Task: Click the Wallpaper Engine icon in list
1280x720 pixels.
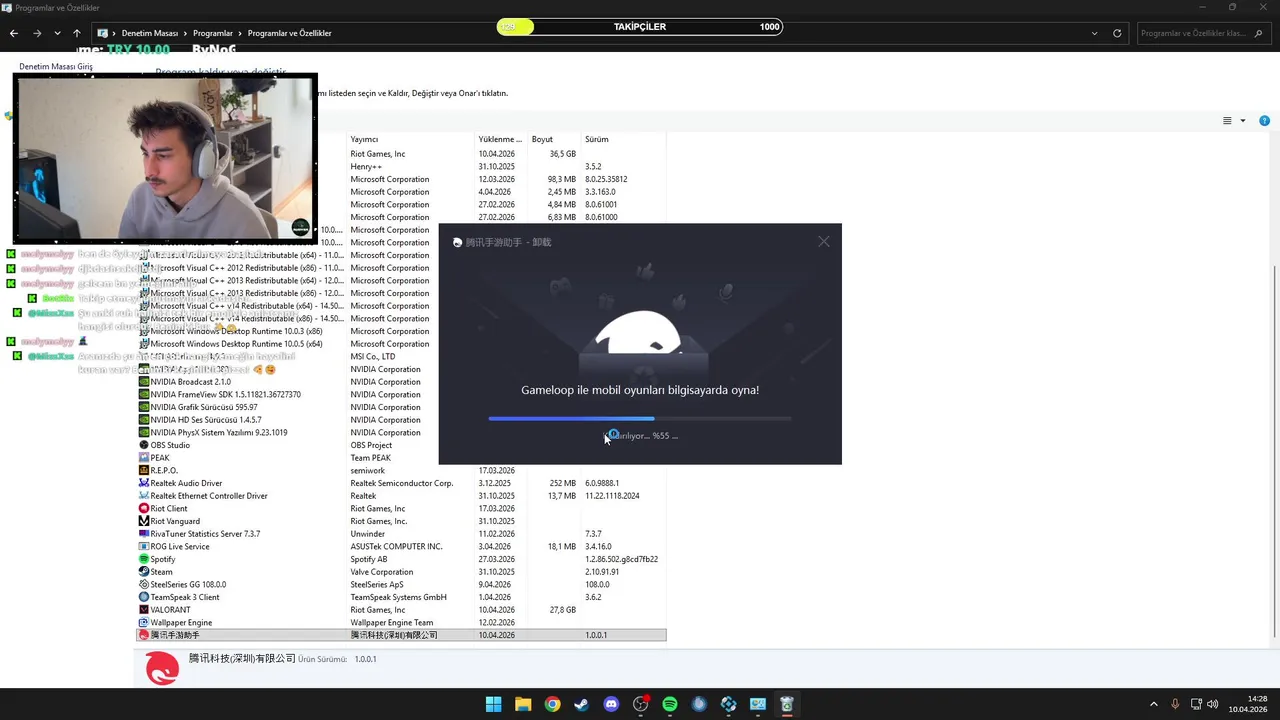Action: pos(144,622)
